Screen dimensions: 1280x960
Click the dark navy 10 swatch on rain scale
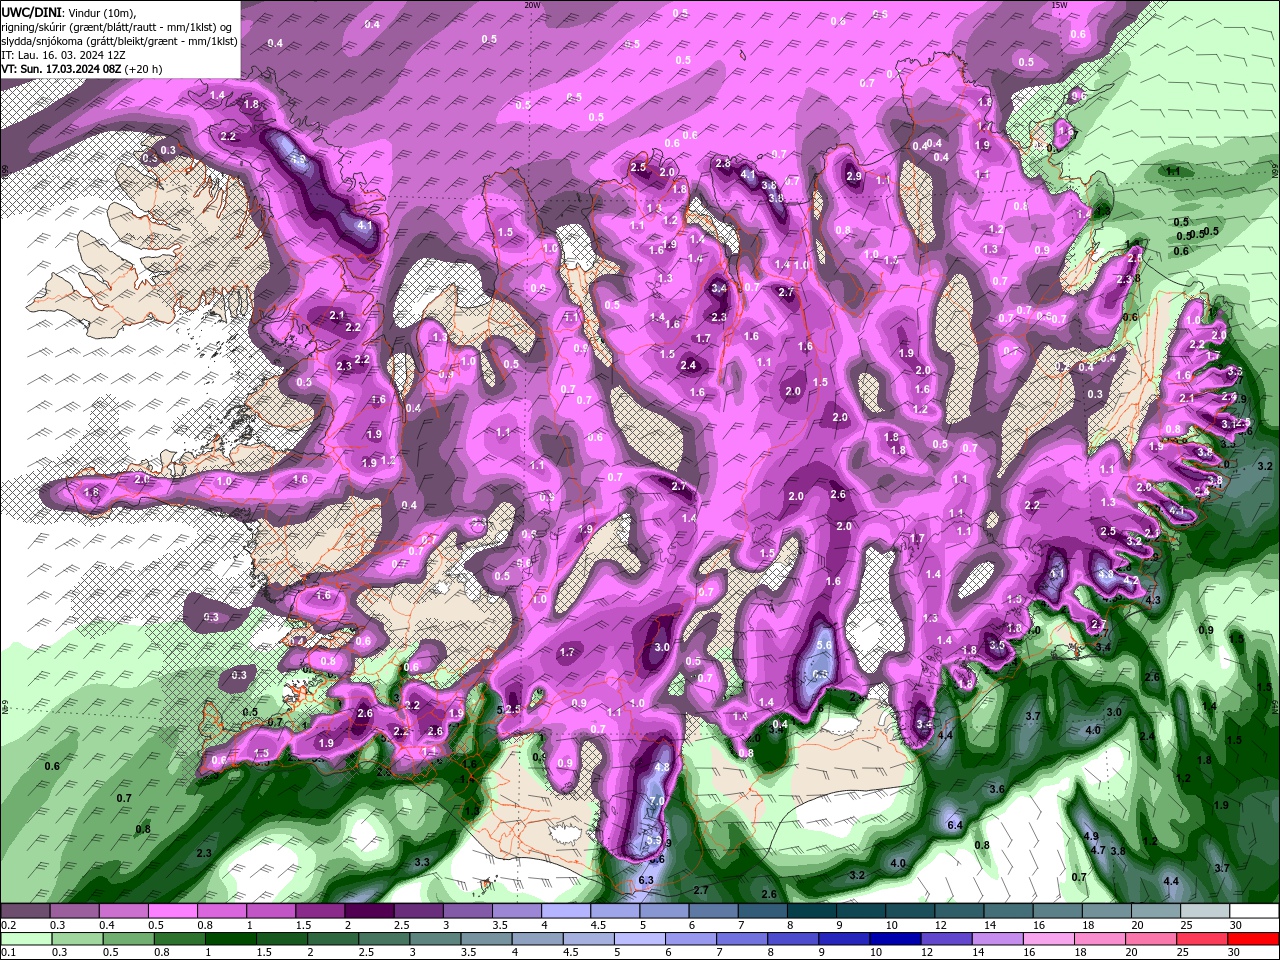coord(893,939)
